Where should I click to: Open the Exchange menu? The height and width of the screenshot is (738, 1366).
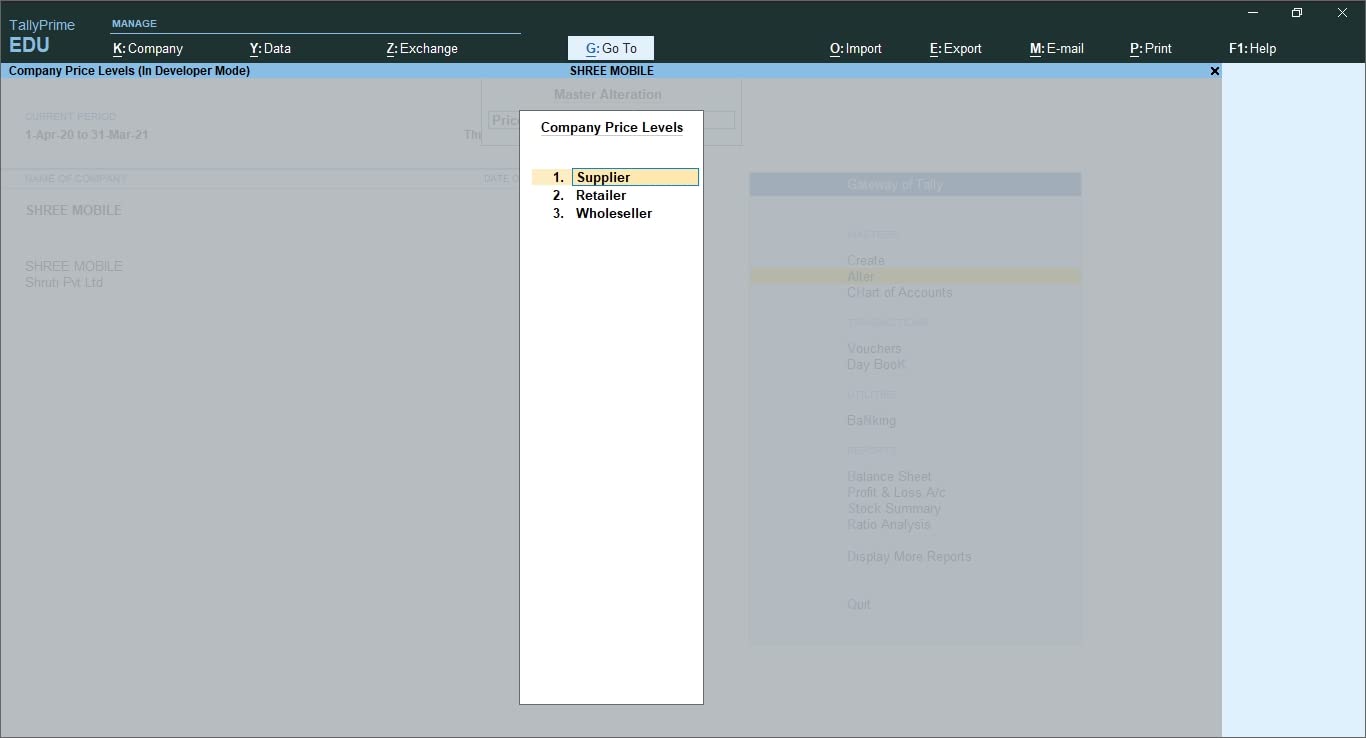tap(422, 47)
